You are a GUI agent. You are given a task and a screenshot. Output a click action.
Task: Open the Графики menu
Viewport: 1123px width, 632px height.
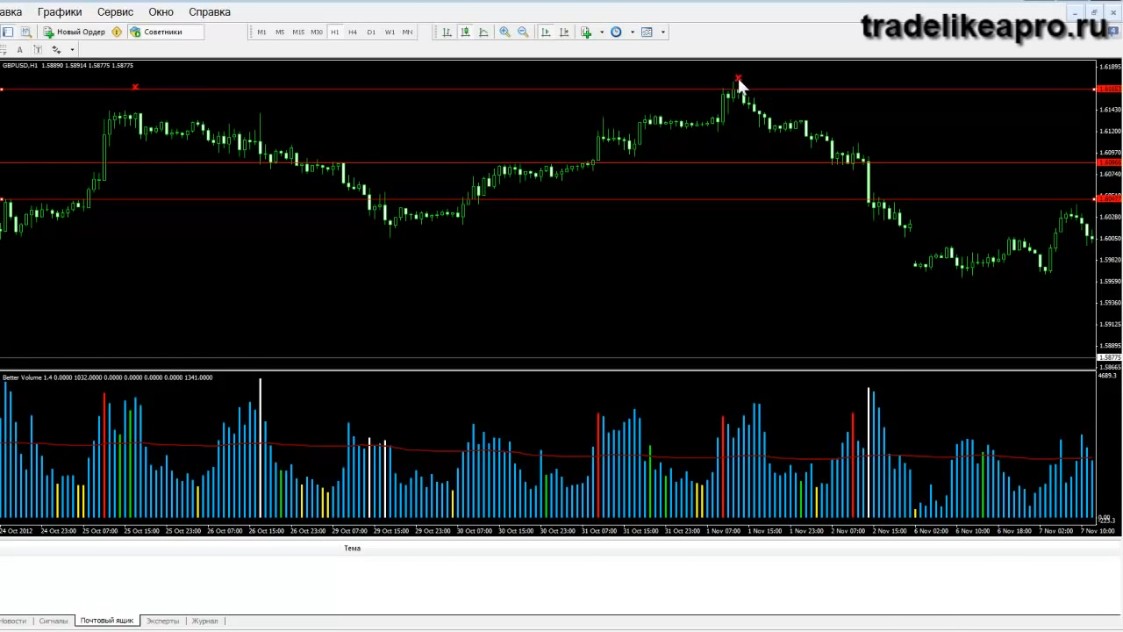point(59,12)
